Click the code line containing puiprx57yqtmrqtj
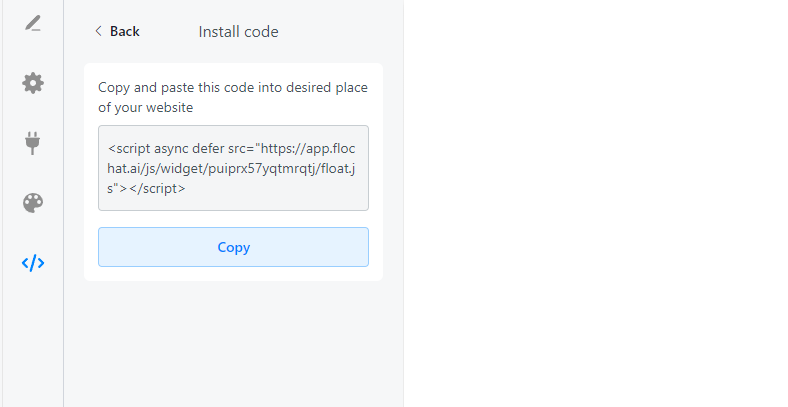The width and height of the screenshot is (788, 407). click(231, 168)
